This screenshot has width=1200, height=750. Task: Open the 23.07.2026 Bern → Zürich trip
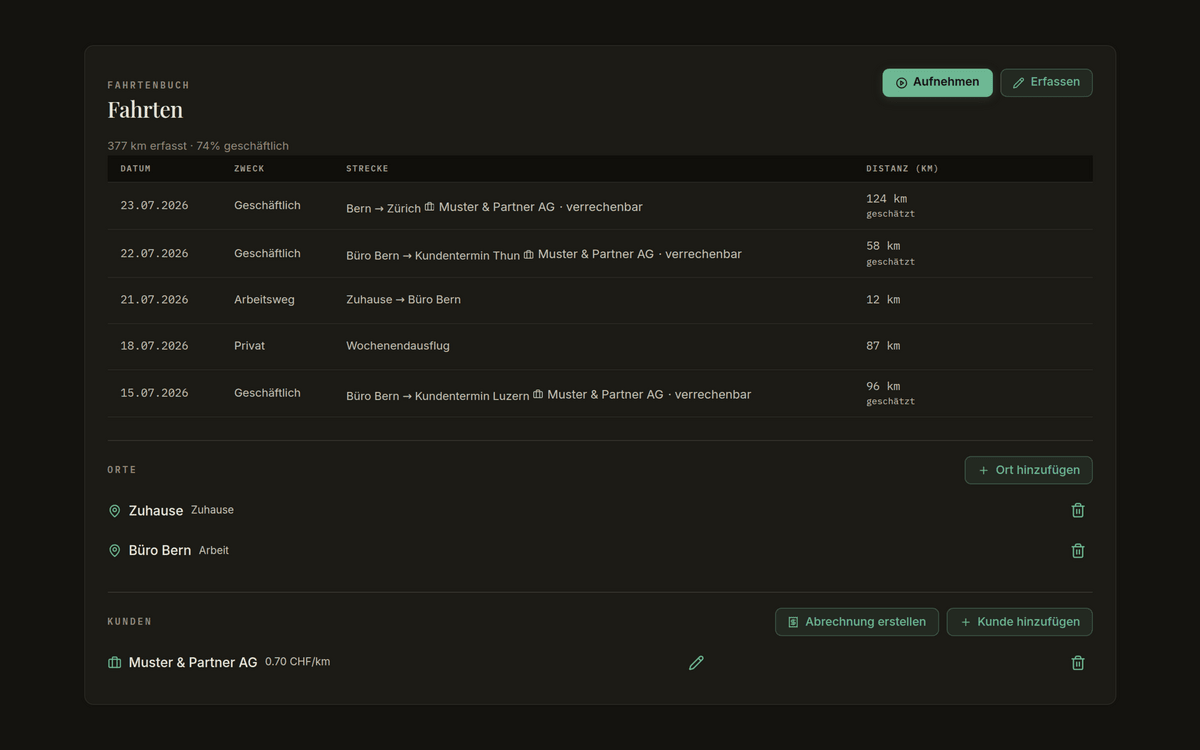(600, 206)
